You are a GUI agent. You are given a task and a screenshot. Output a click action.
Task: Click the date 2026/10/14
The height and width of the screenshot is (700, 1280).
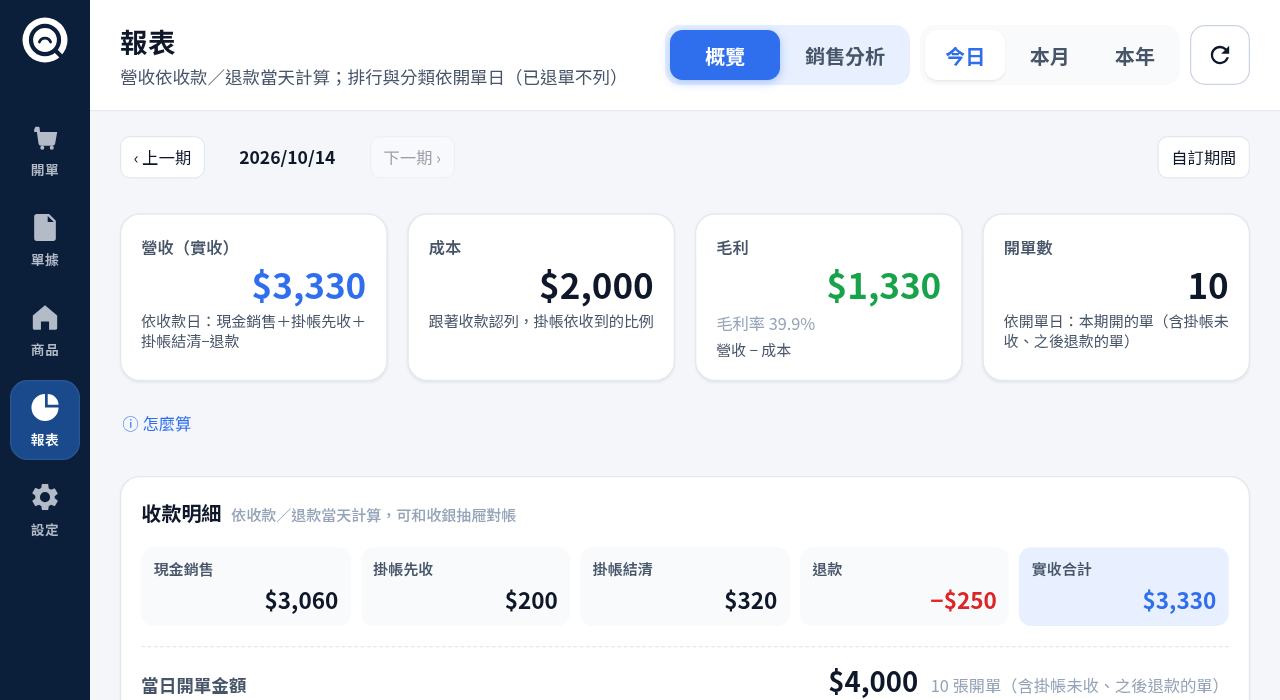click(x=287, y=157)
